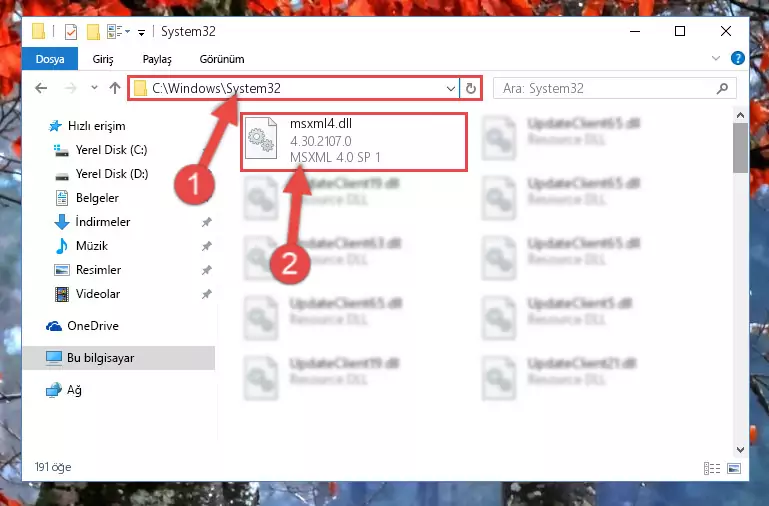
Task: Go forward with the forward arrow
Action: [71, 88]
